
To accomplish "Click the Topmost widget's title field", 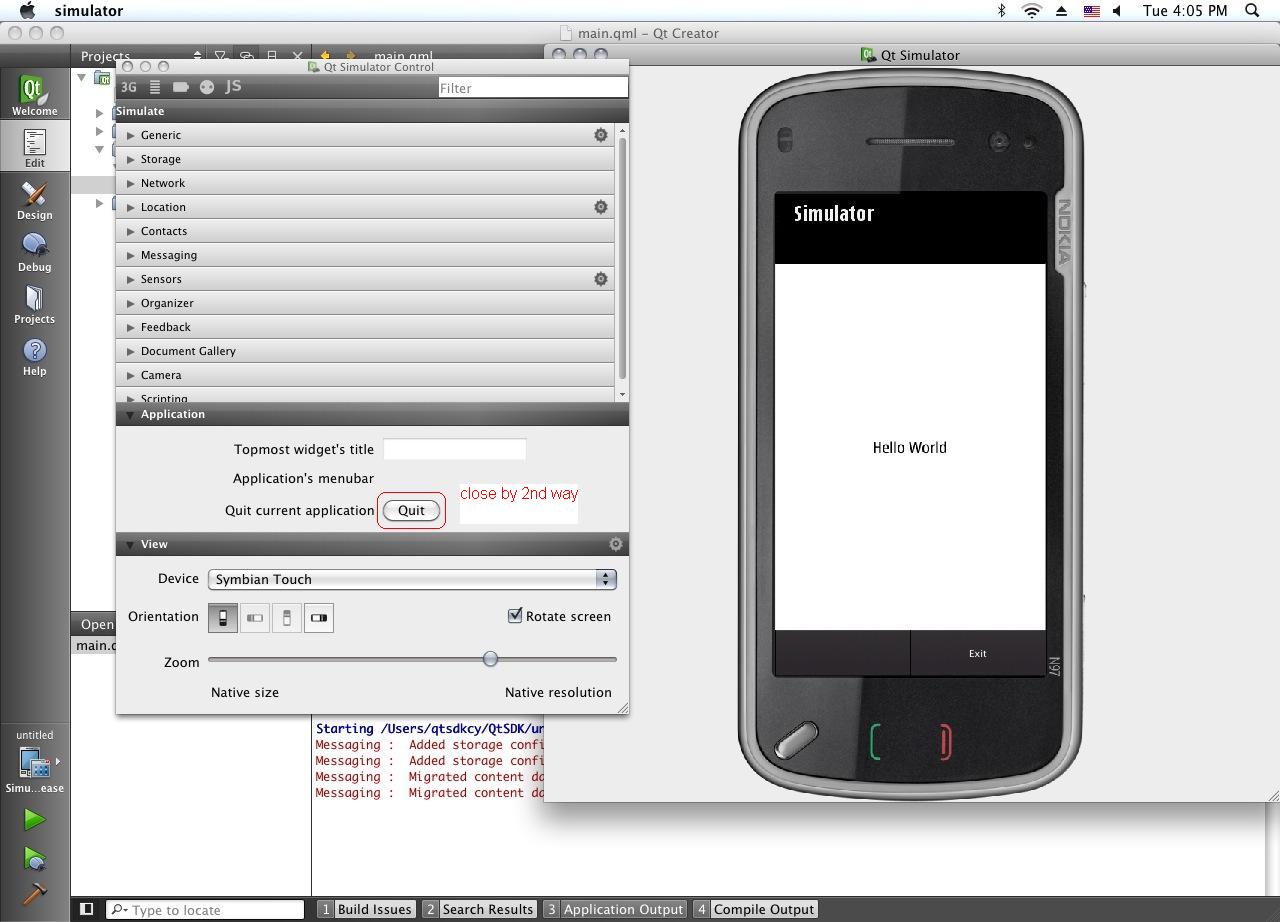I will point(455,449).
